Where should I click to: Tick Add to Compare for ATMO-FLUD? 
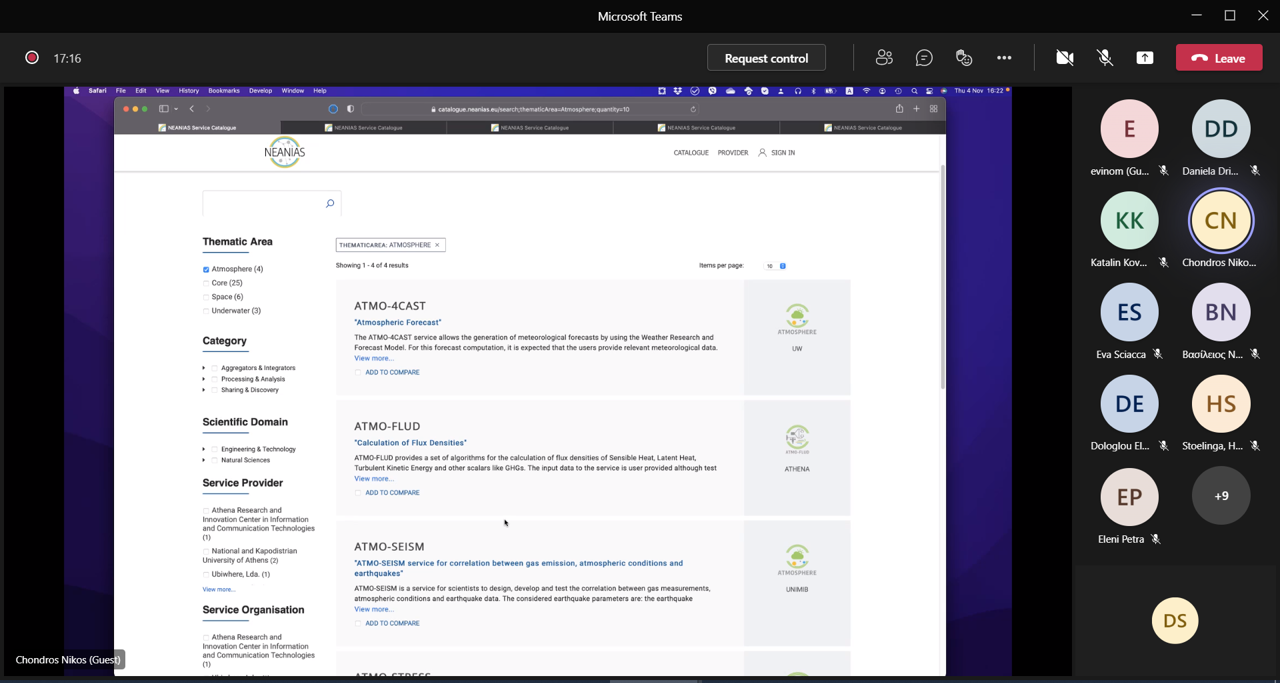tap(358, 492)
